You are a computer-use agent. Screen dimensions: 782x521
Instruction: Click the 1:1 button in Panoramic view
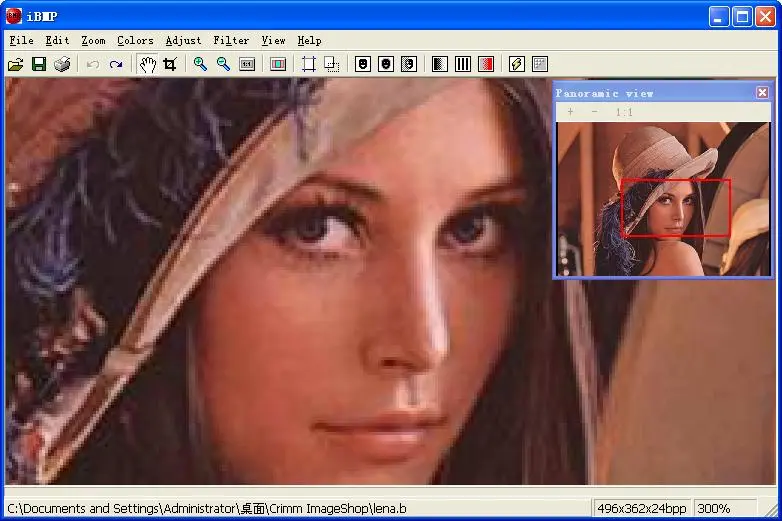coord(624,112)
